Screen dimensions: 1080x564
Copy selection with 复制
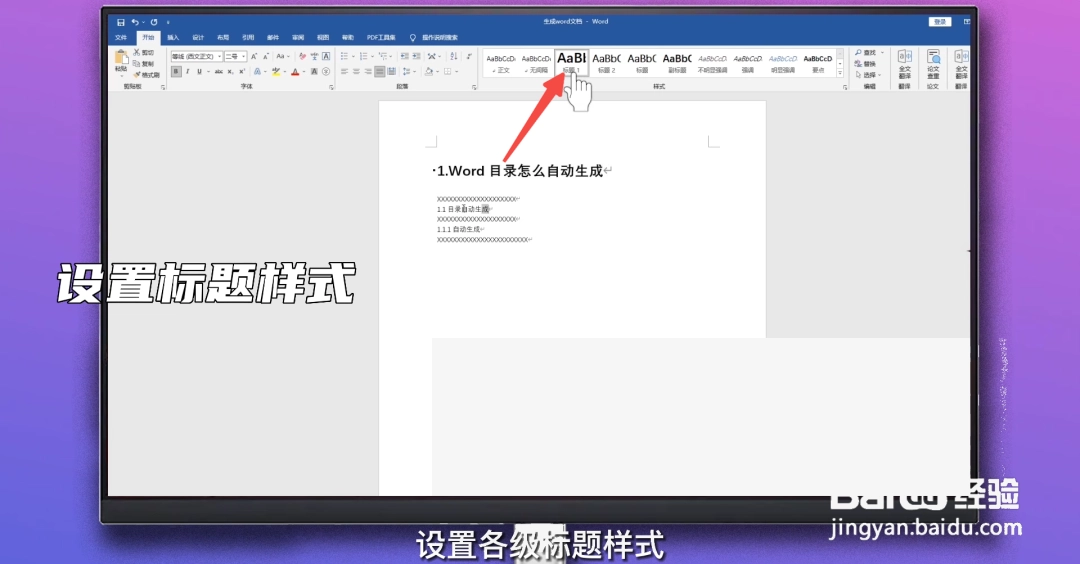(143, 63)
